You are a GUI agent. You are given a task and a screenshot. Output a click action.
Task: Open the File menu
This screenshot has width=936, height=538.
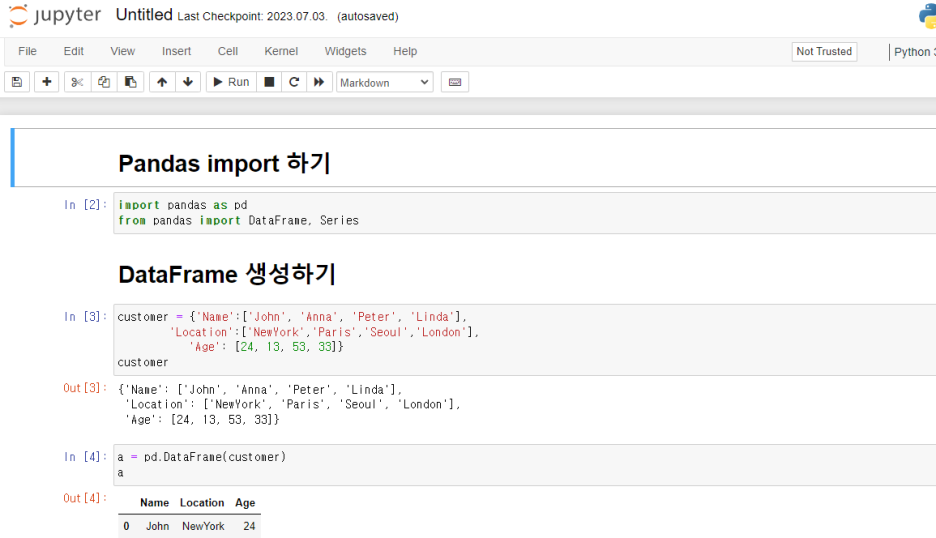(x=27, y=51)
